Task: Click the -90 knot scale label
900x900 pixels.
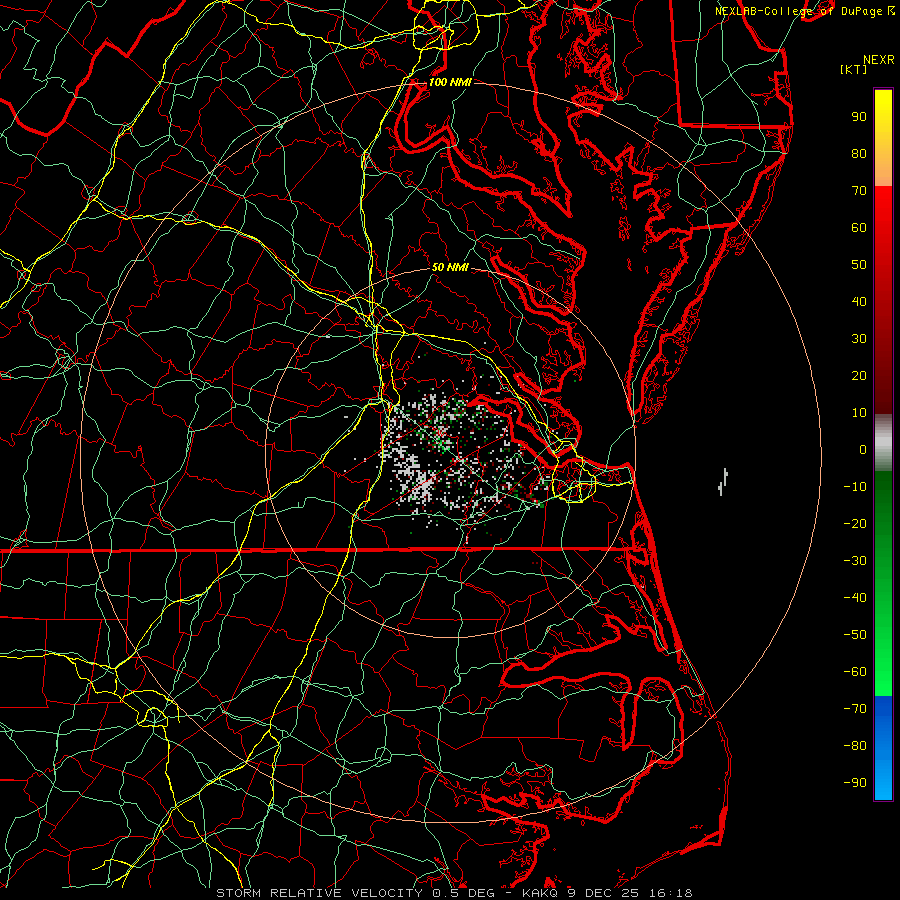Action: [855, 783]
